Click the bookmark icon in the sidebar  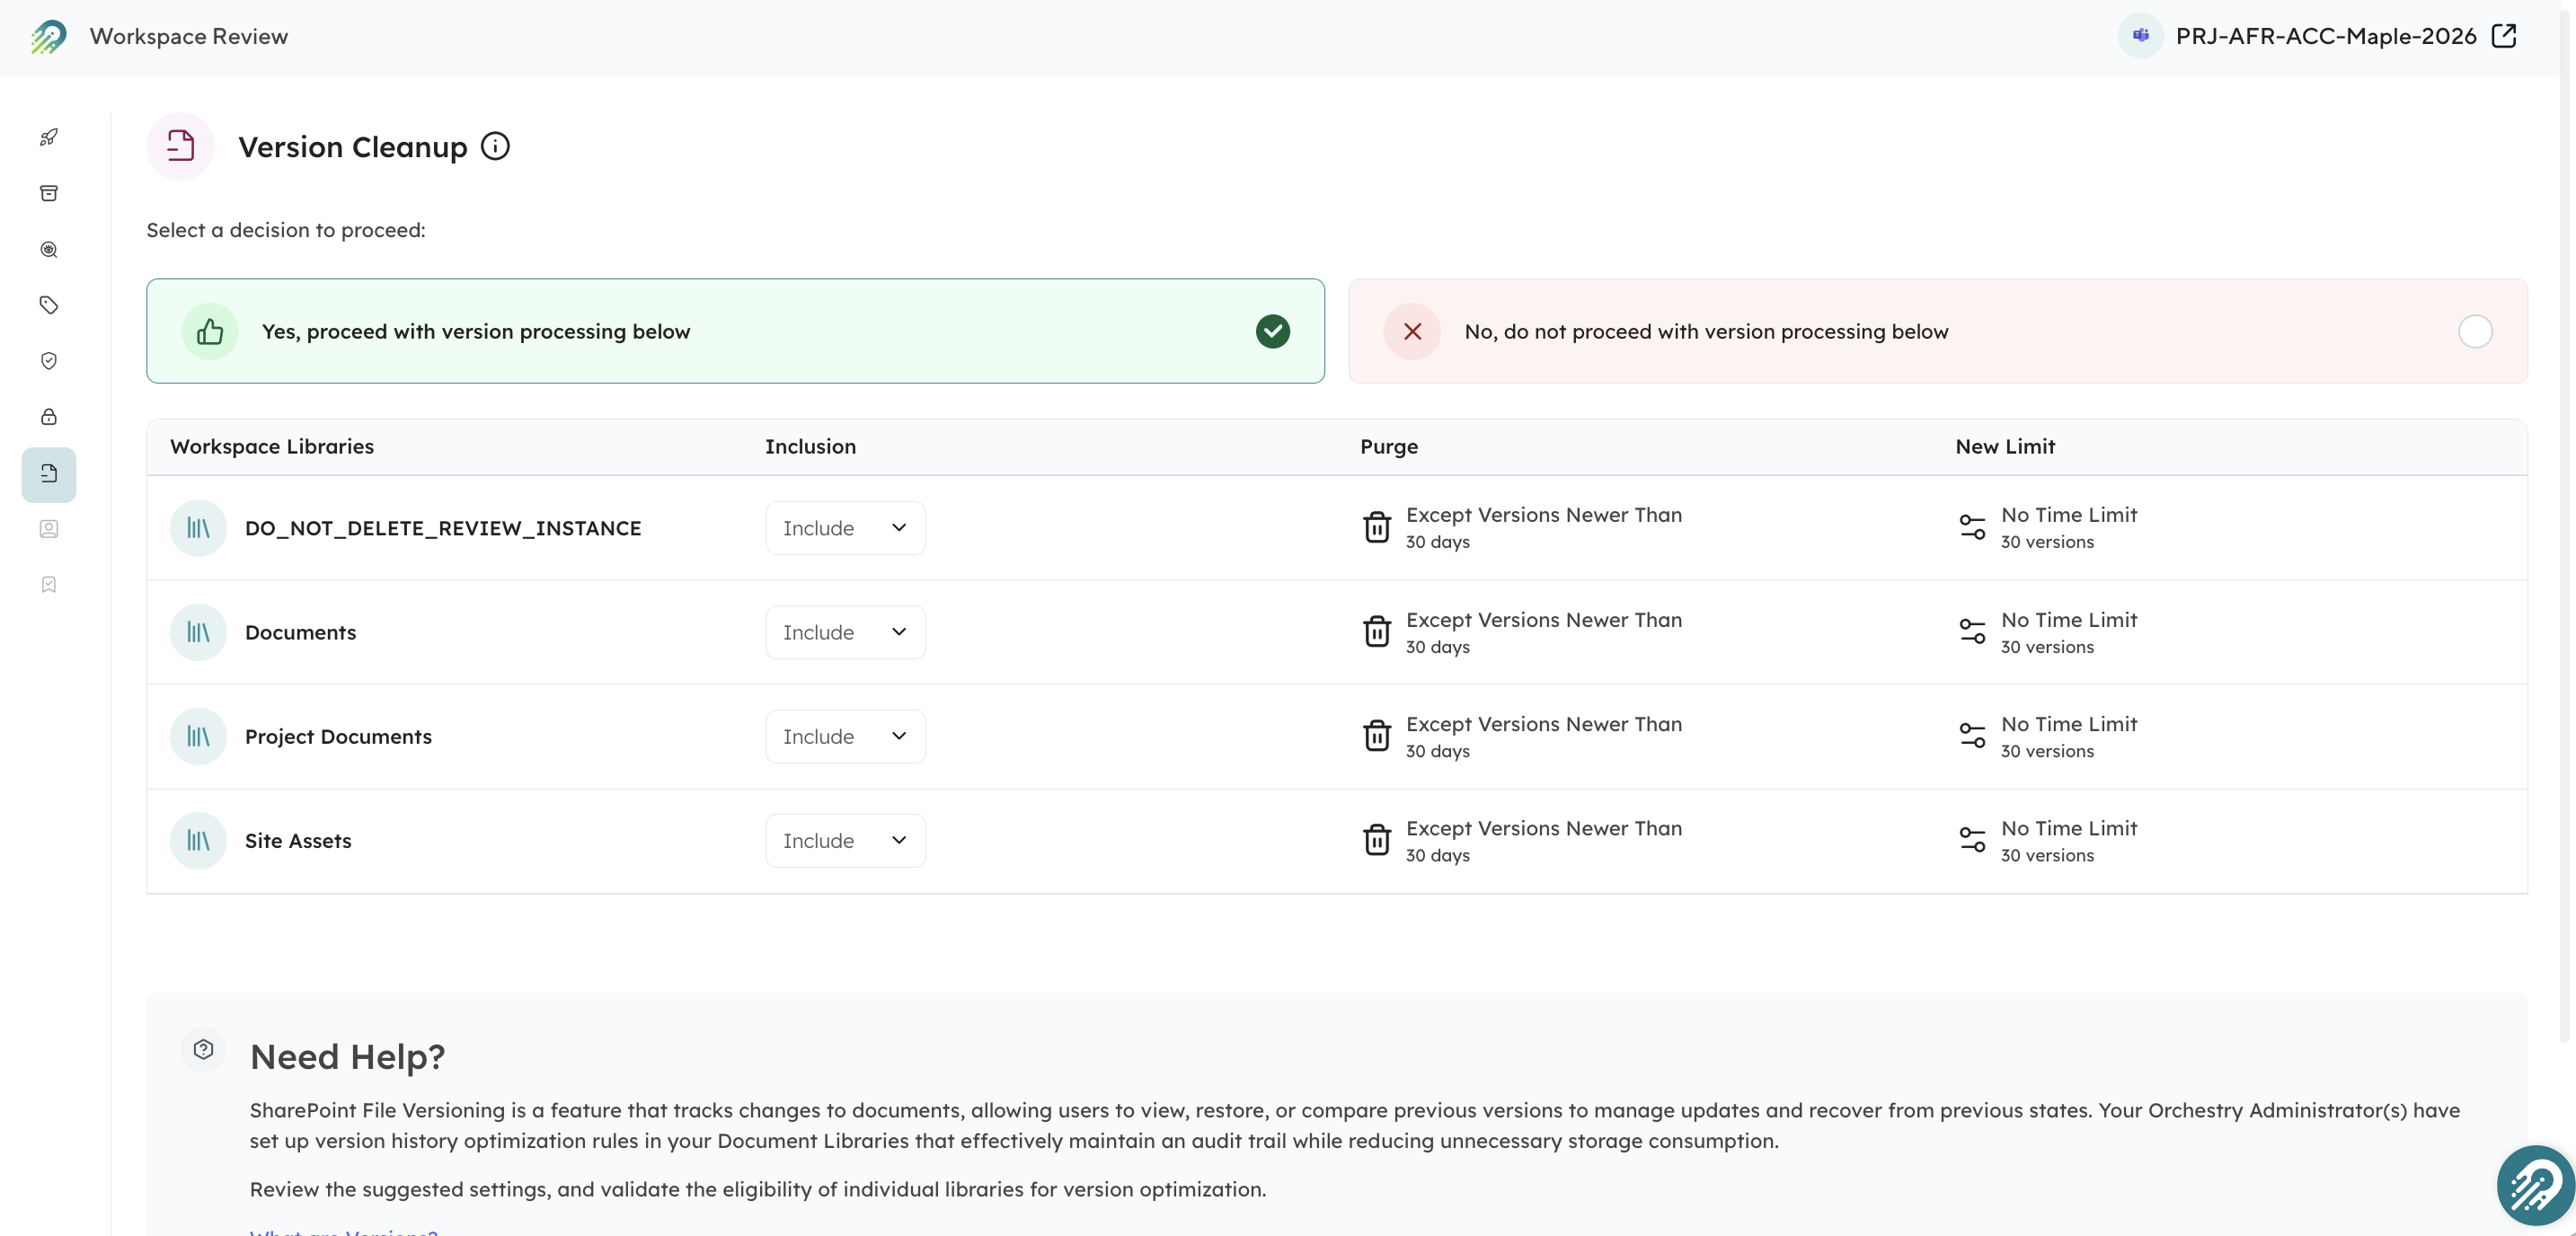[48, 585]
